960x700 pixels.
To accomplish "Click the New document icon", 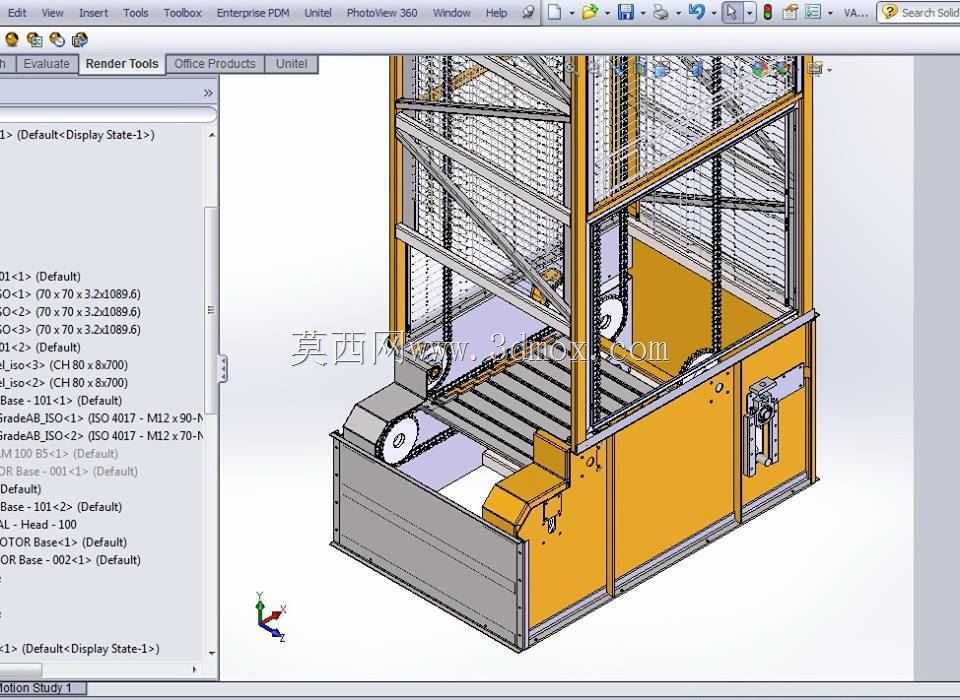I will coord(554,12).
